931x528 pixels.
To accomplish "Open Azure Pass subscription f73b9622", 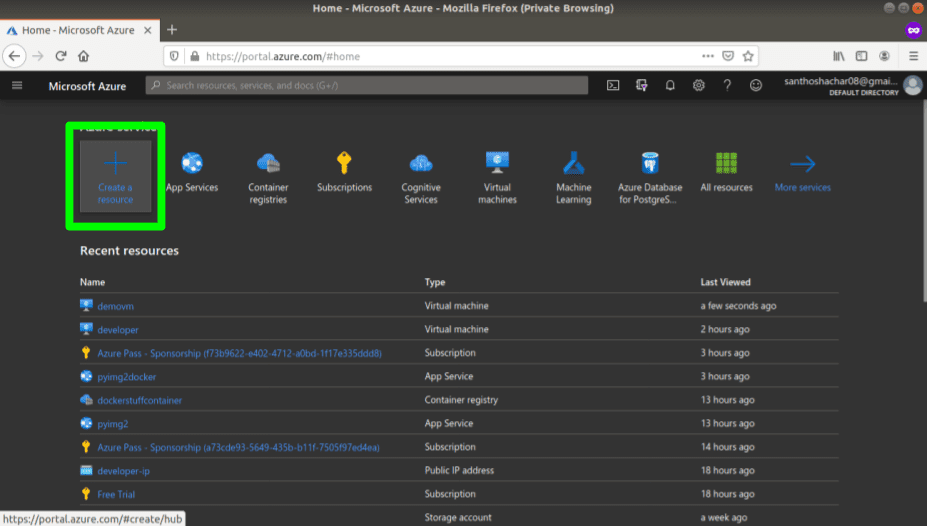I will pyautogui.click(x=240, y=354).
